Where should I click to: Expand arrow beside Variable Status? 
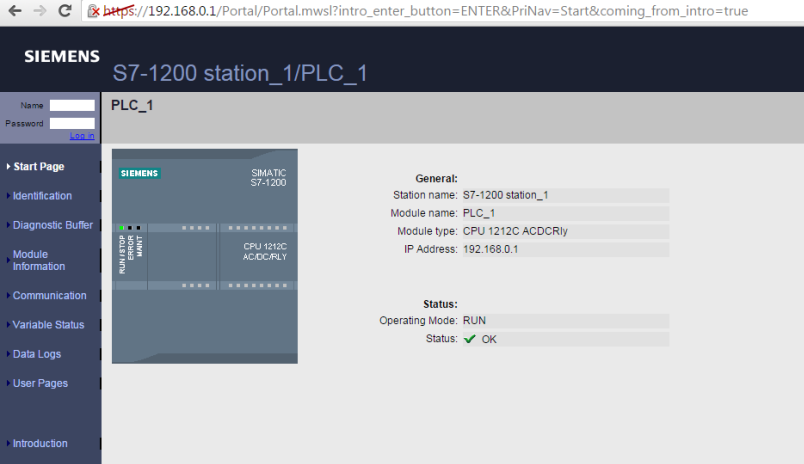[8, 325]
